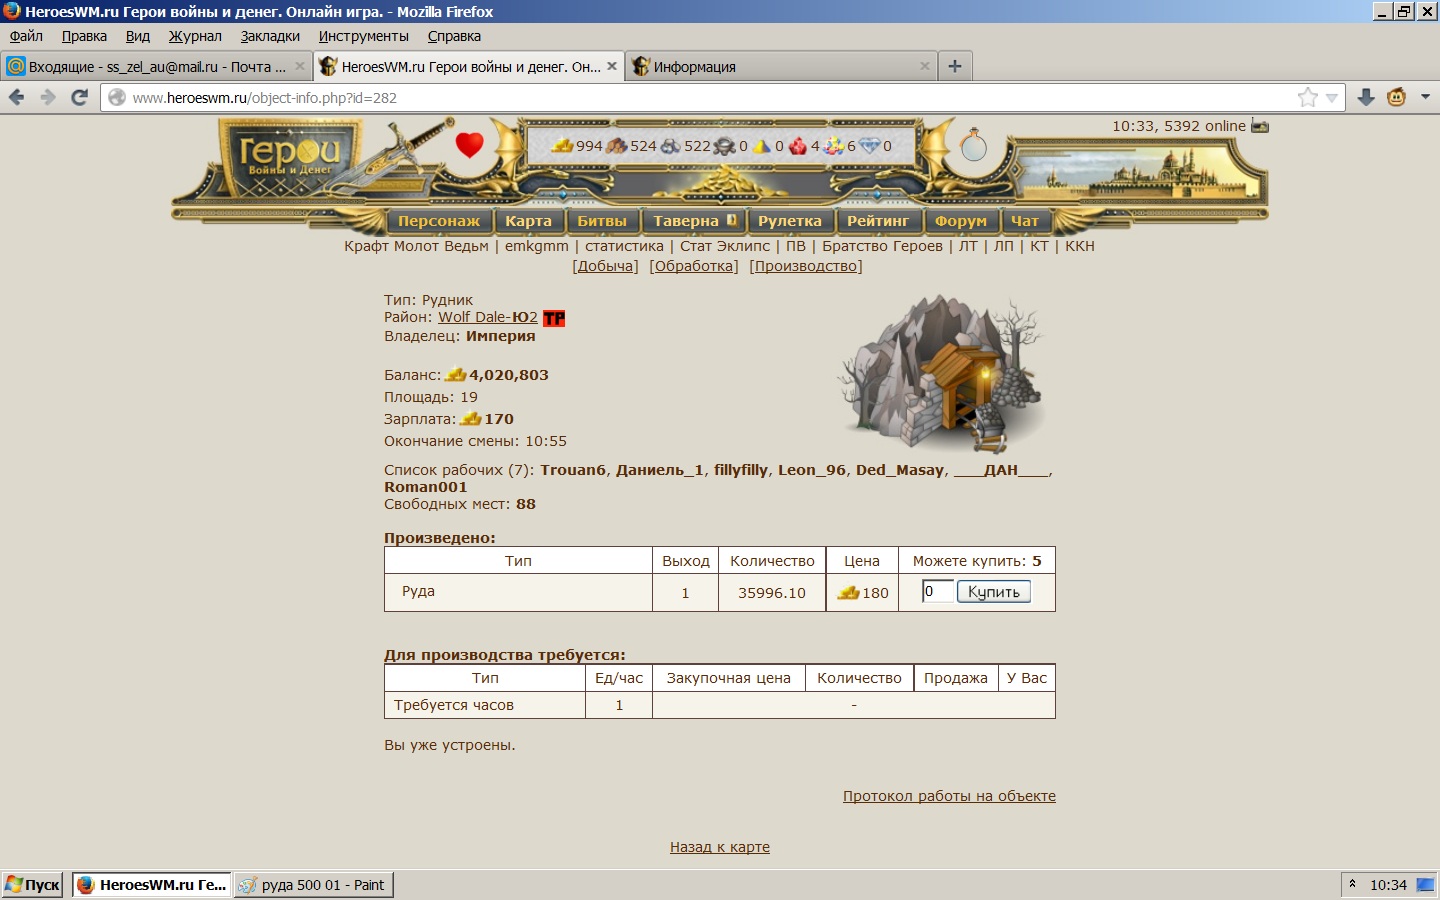Open worker Roman001 profile link

coord(425,487)
